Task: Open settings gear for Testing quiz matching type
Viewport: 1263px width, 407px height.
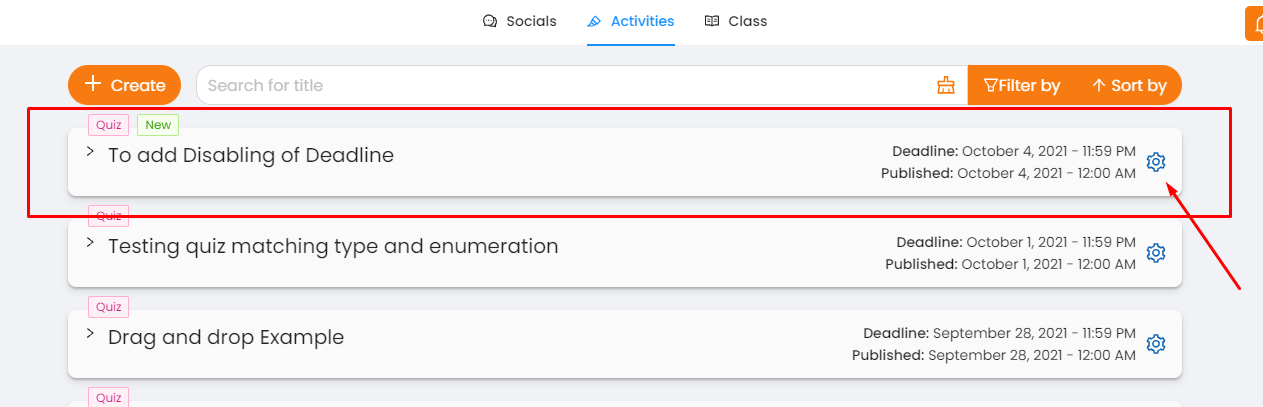Action: [x=1156, y=253]
